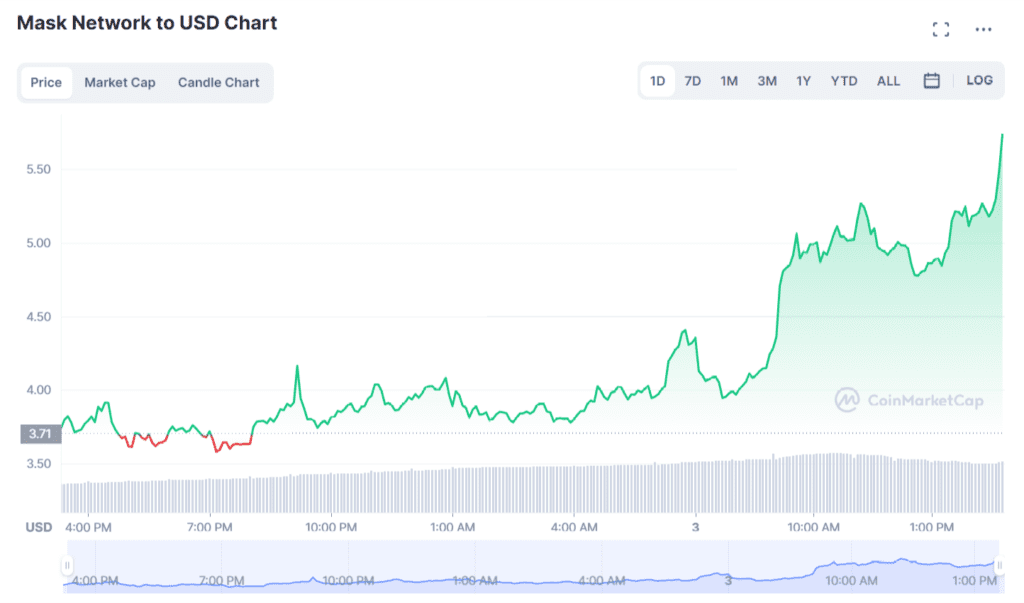Open the calendar date range picker
This screenshot has width=1024, height=603.
pyautogui.click(x=931, y=80)
